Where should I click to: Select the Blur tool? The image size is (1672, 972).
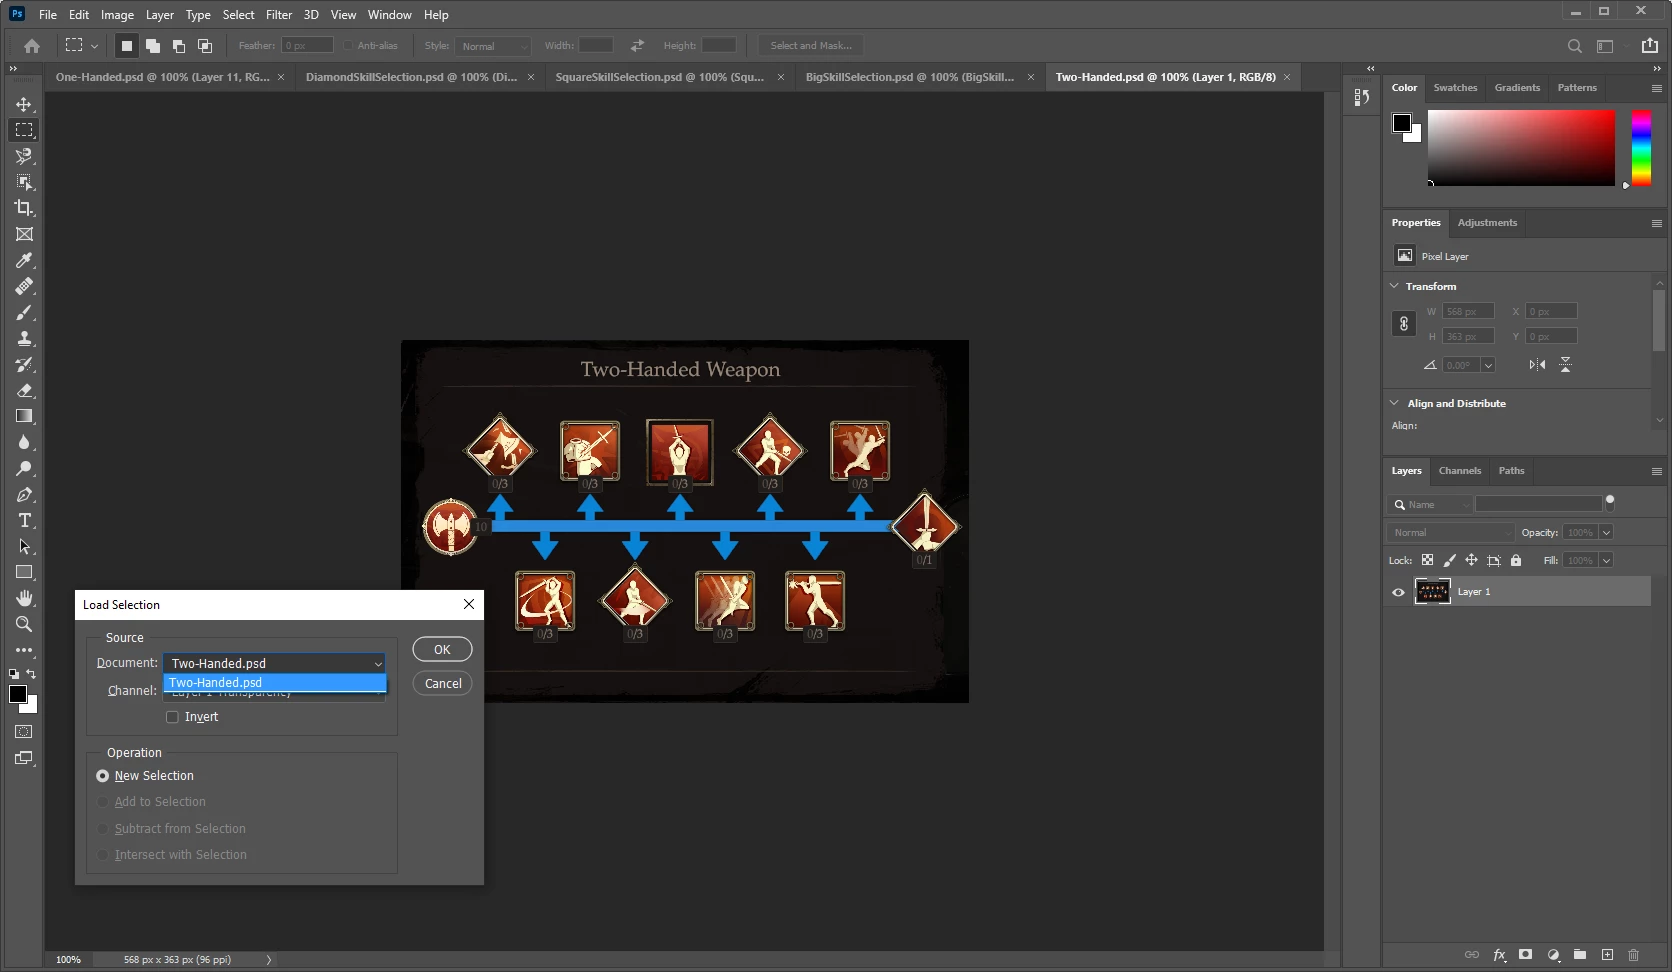click(24, 442)
